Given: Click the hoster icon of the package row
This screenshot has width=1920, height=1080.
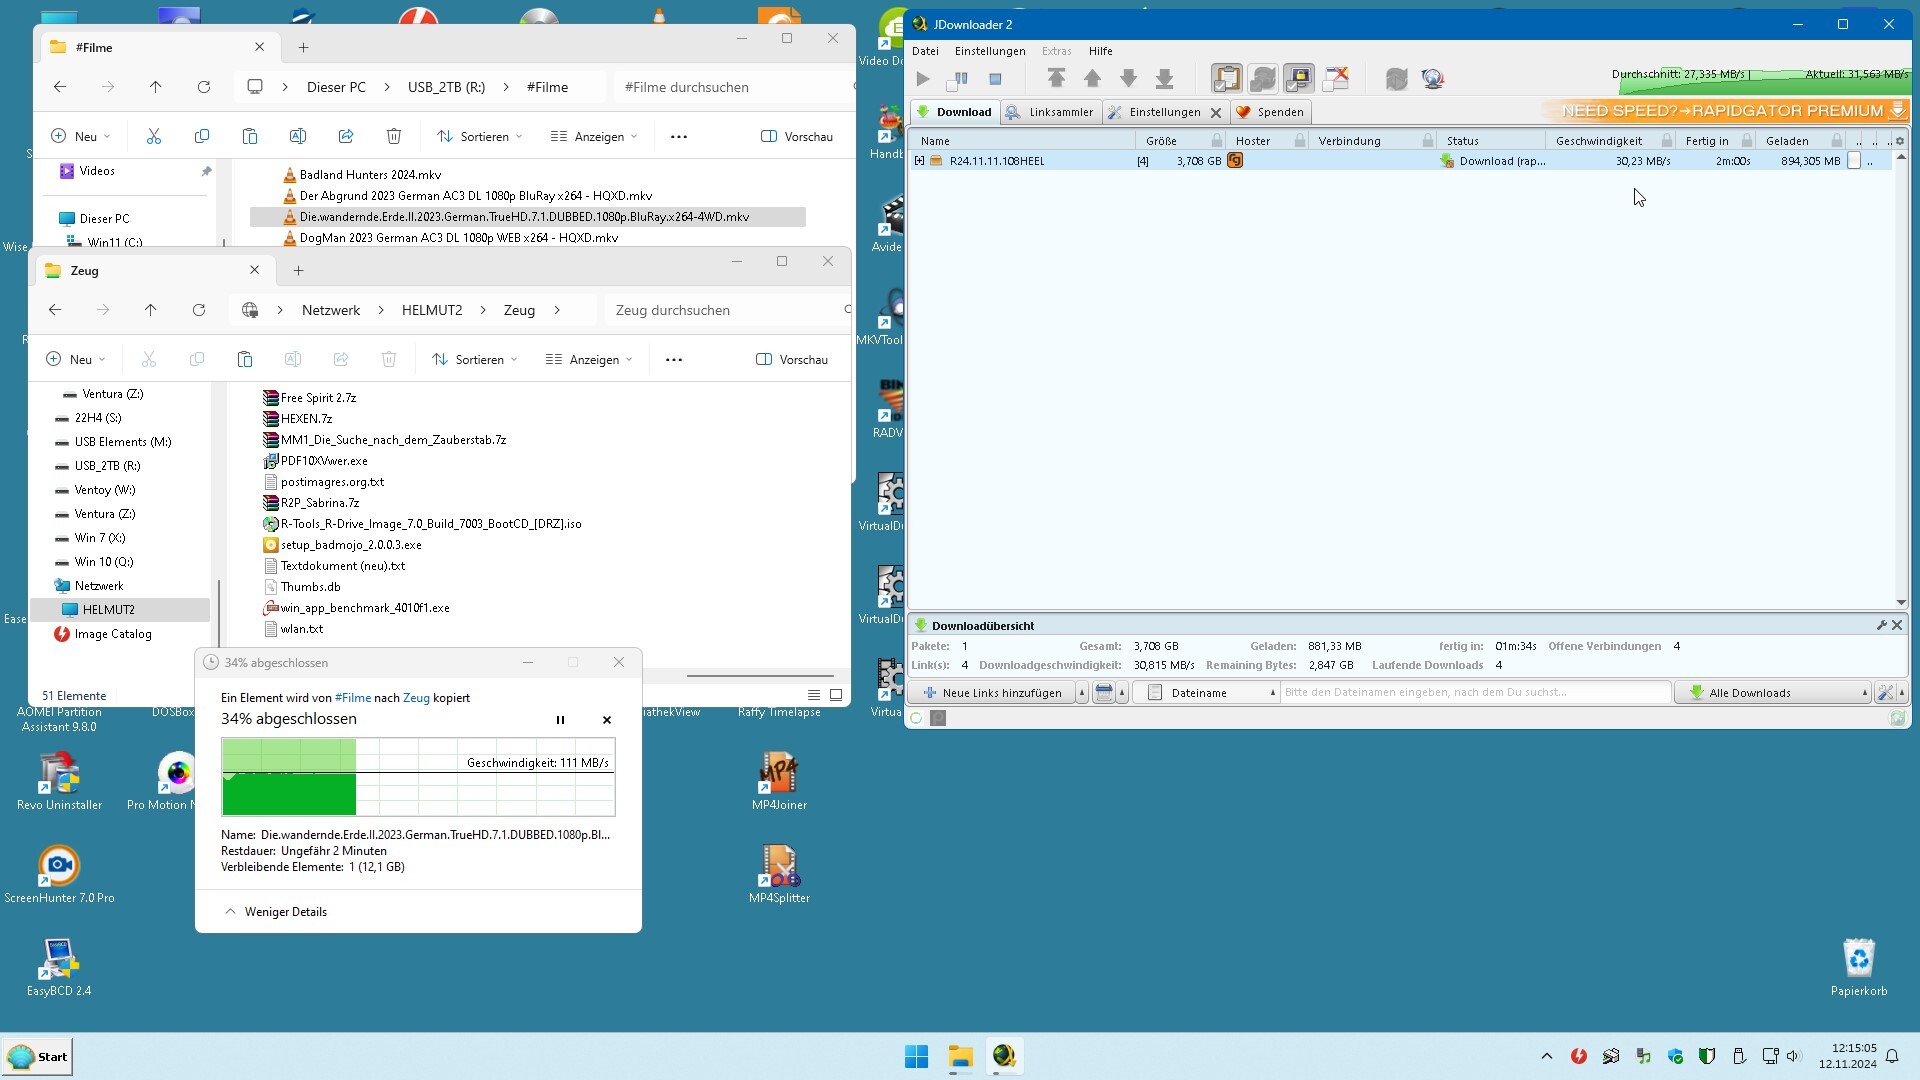Looking at the screenshot, I should pos(1235,161).
